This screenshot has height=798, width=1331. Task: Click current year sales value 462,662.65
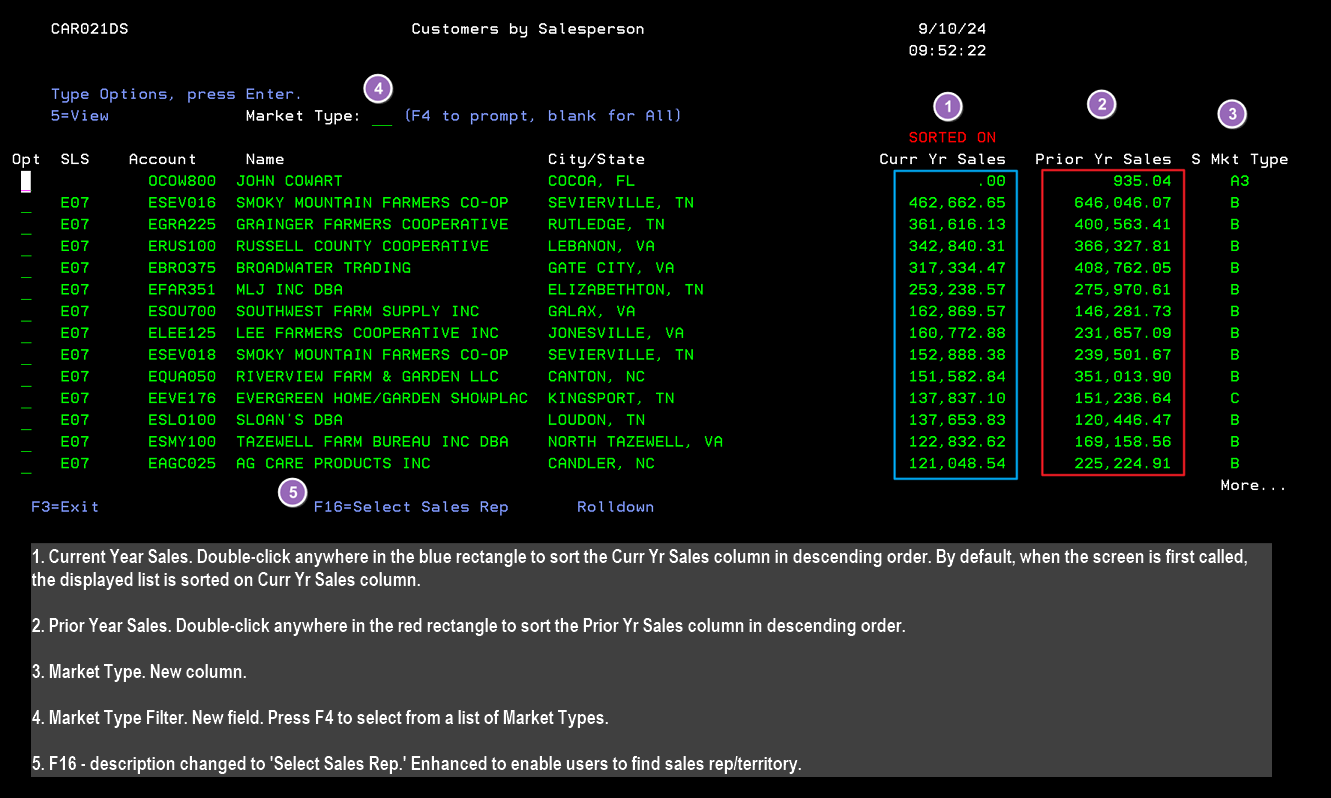pyautogui.click(x=957, y=203)
